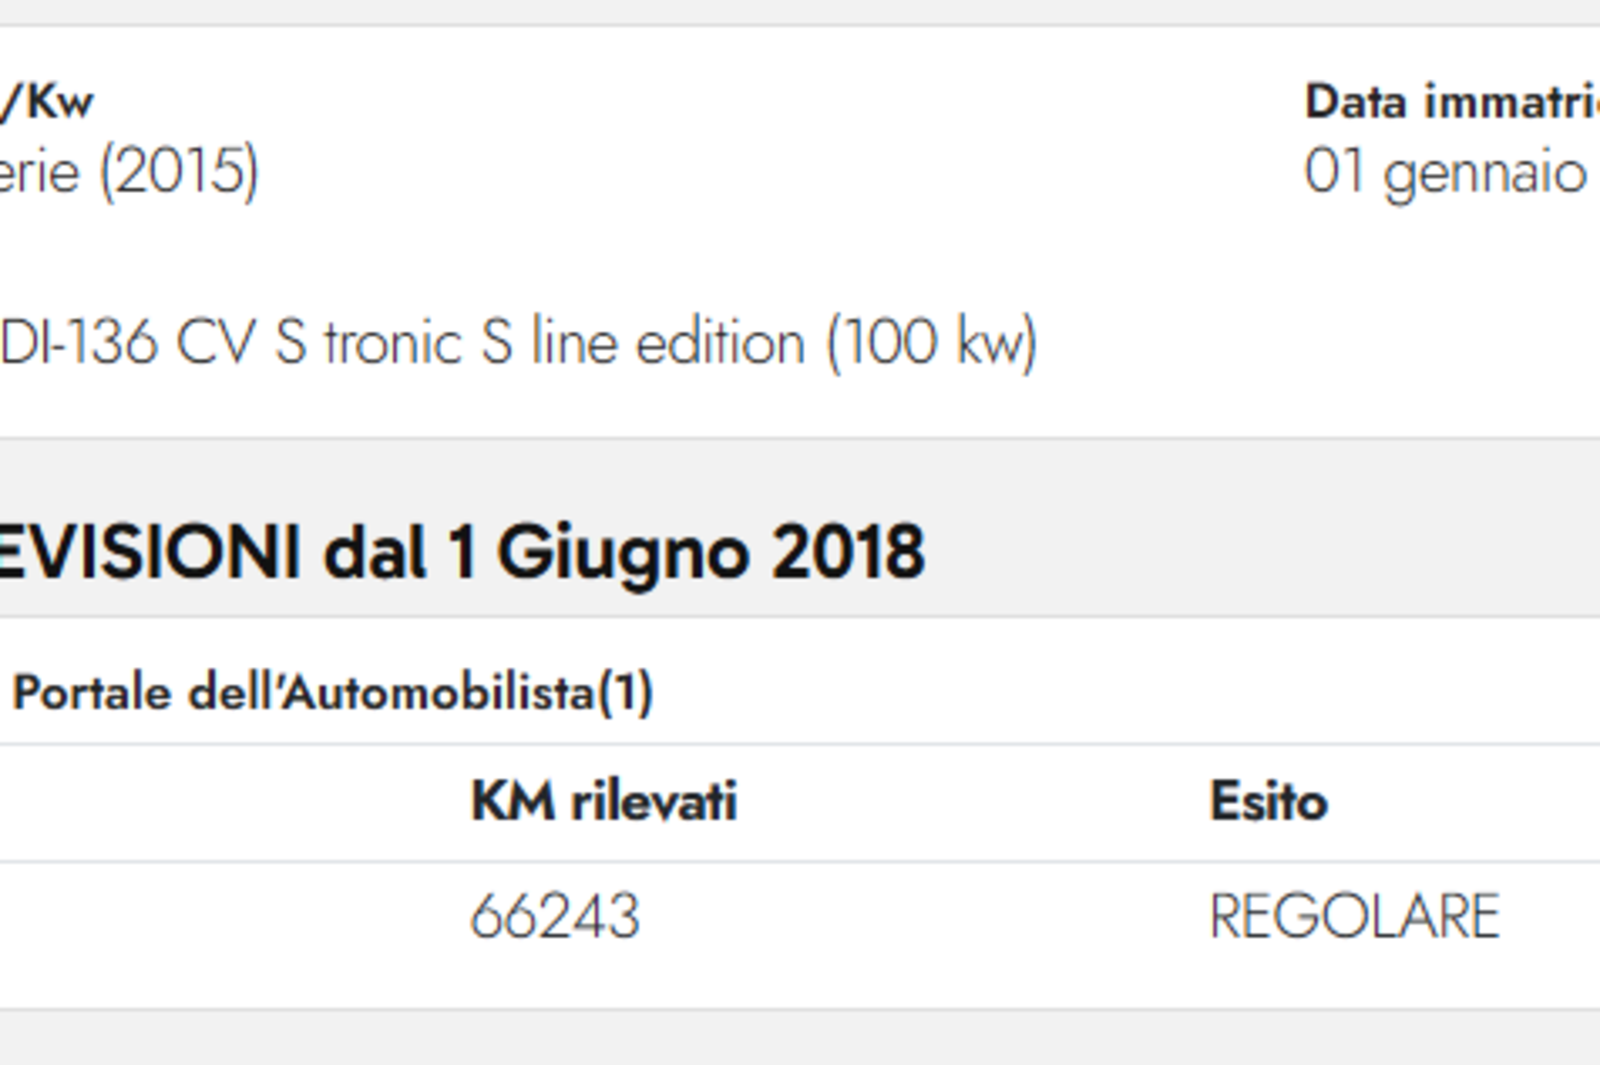Click the /Kw field label
Viewport: 1600px width, 1065px height.
[47, 101]
